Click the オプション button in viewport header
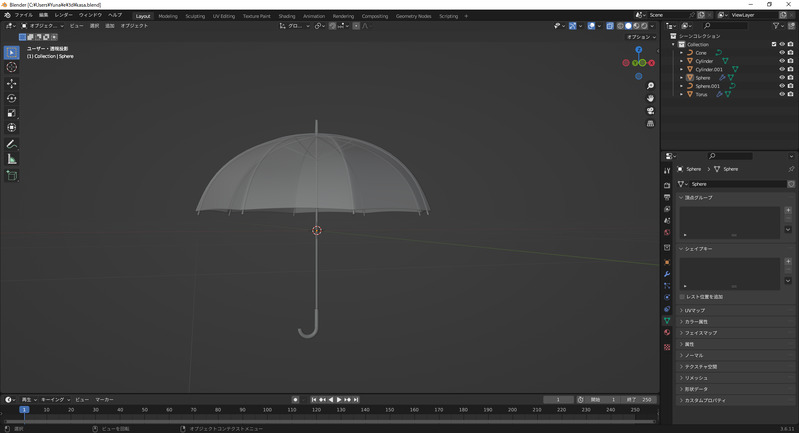 point(640,37)
